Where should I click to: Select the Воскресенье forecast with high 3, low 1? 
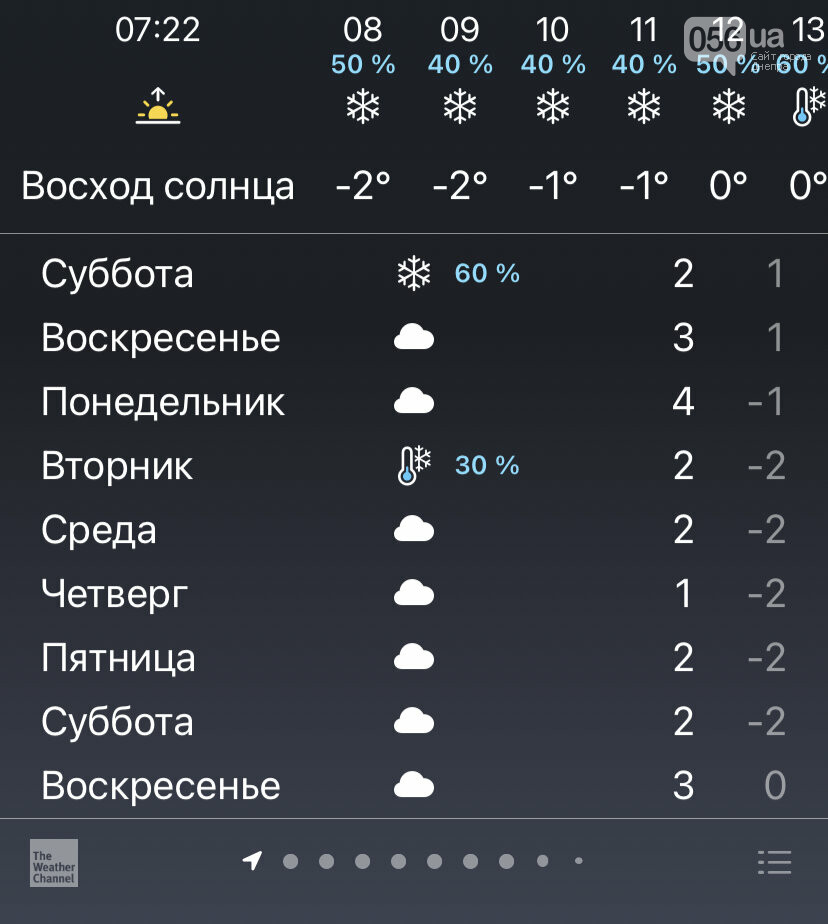pyautogui.click(x=414, y=338)
